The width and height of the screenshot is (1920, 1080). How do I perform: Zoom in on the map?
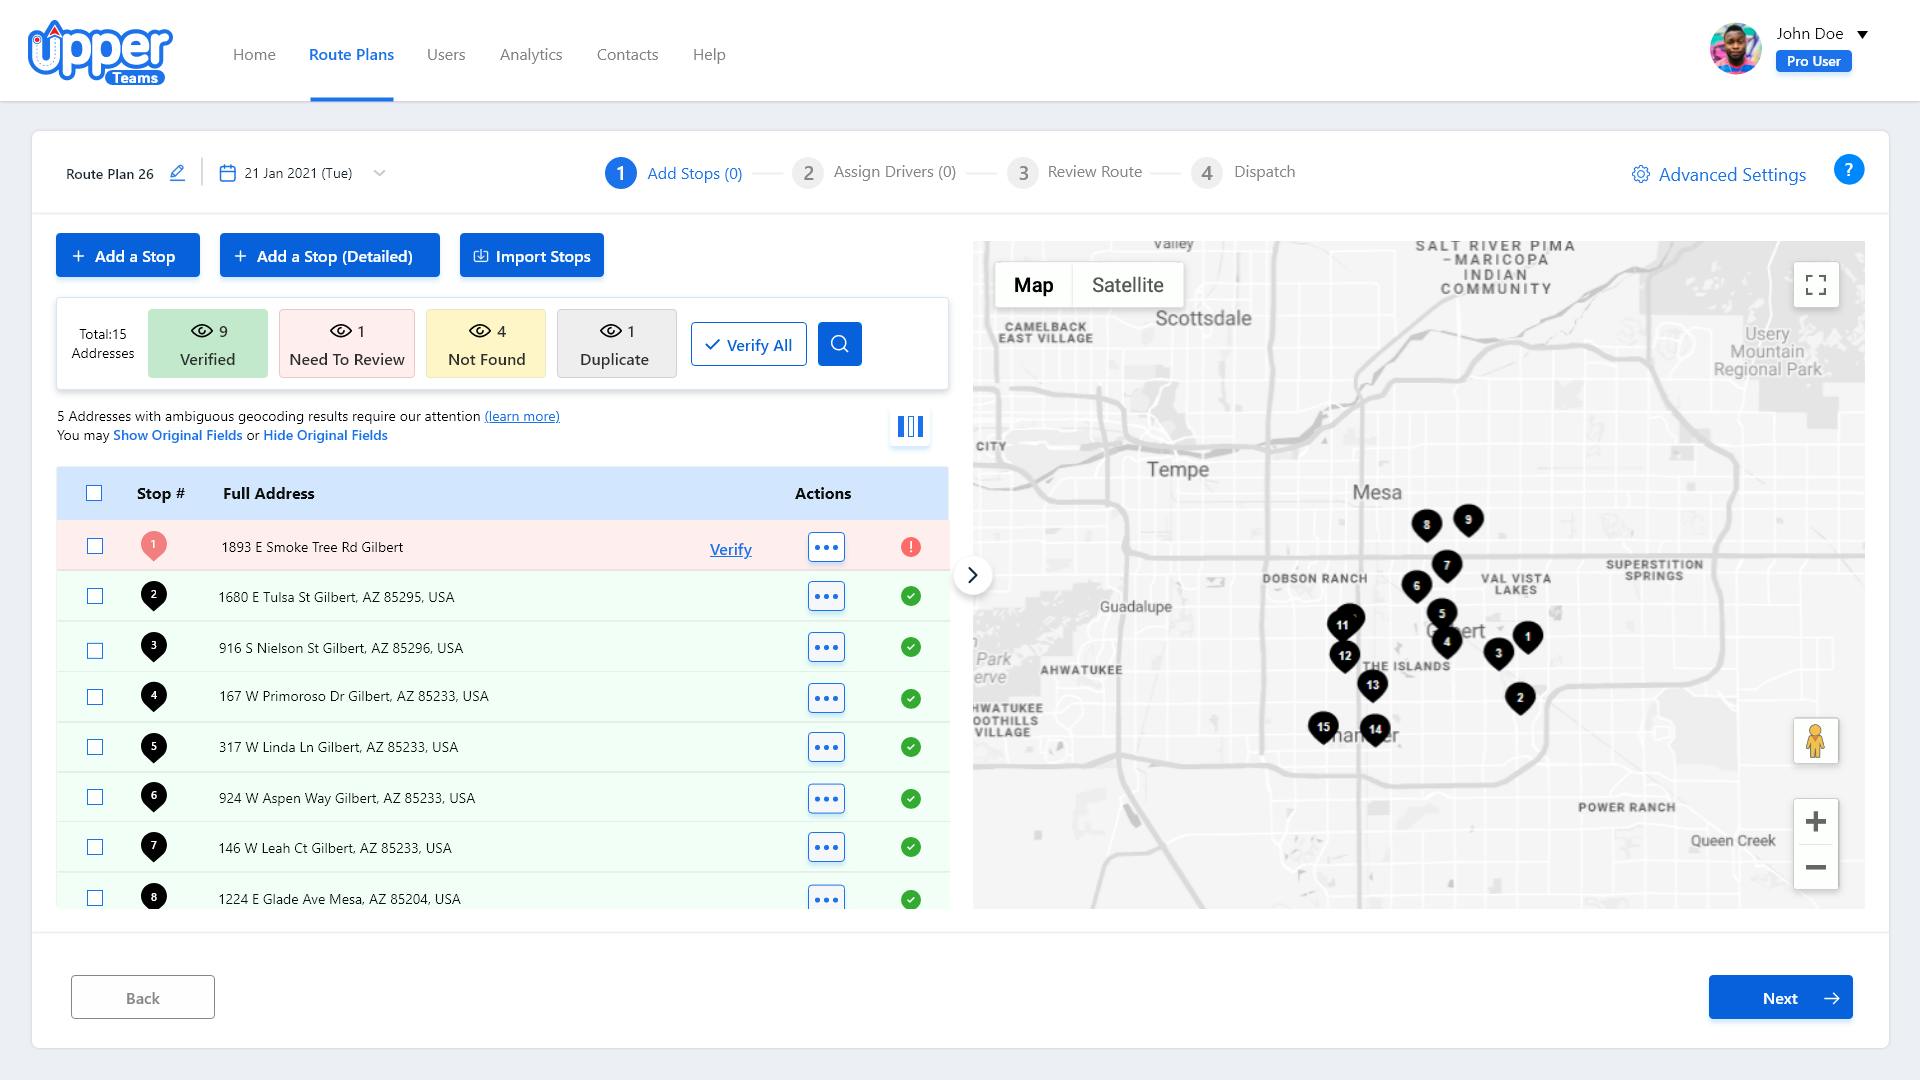pyautogui.click(x=1815, y=822)
